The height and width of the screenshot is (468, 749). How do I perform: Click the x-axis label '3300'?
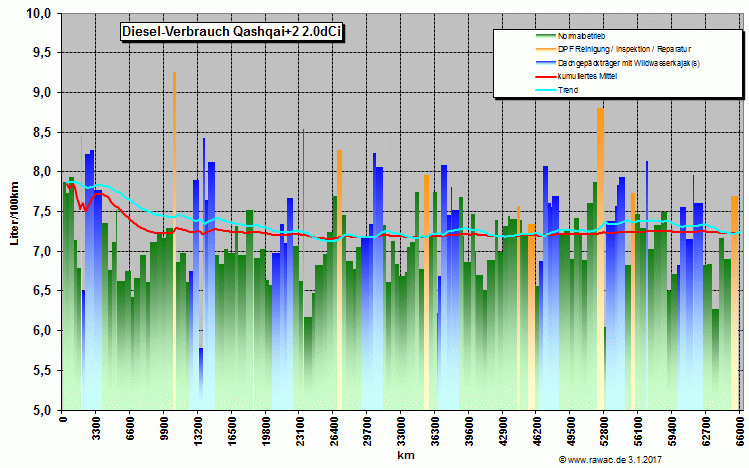(96, 428)
